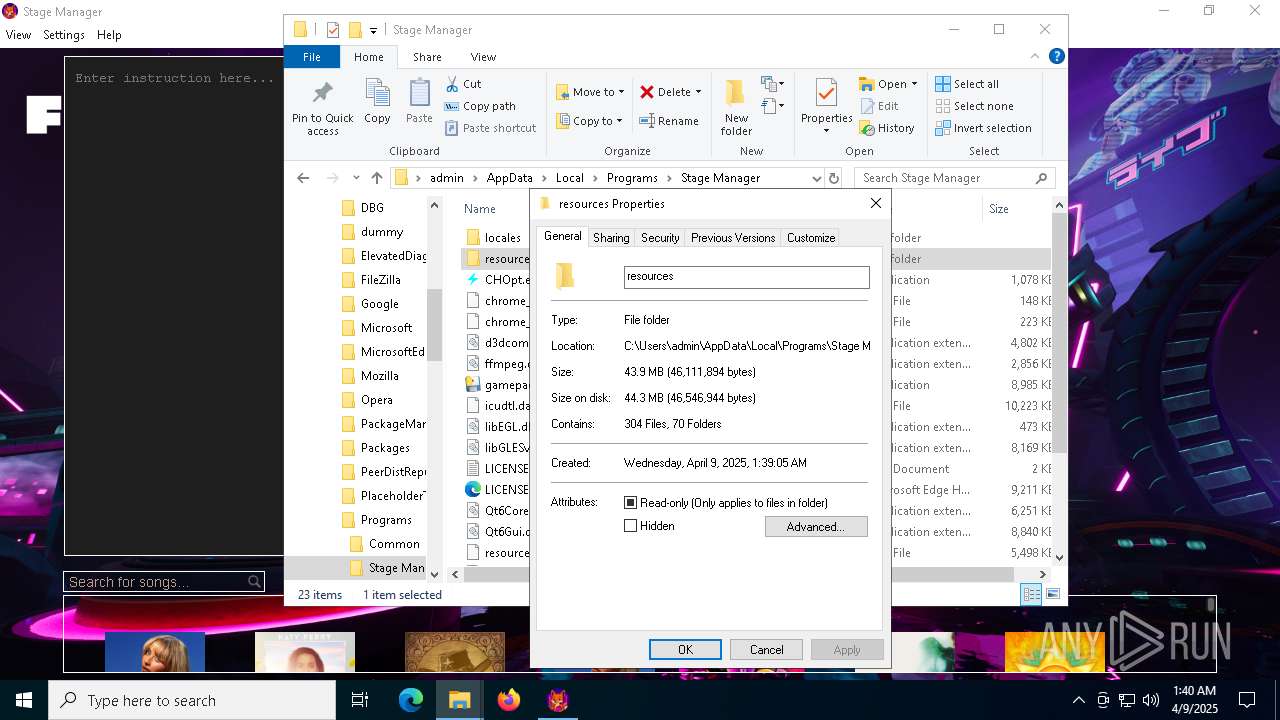Viewport: 1280px width, 720px height.
Task: Click the instruction text area in Stage Manager
Action: click(174, 305)
